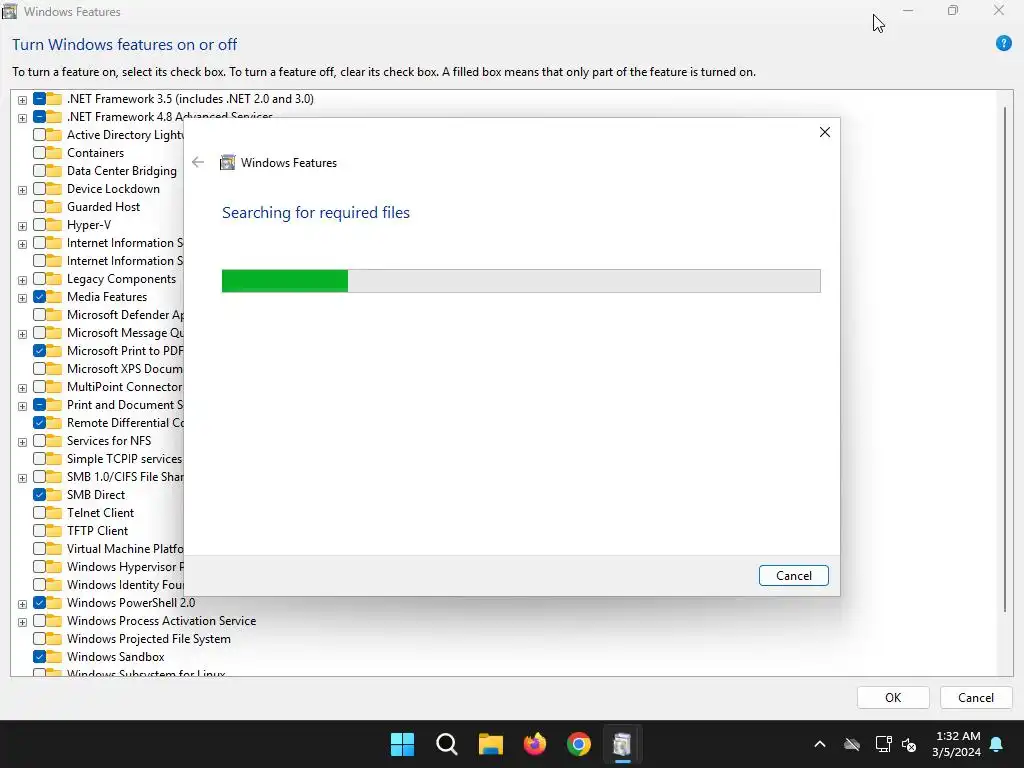
Task: Open File Explorer from taskbar
Action: pyautogui.click(x=490, y=744)
